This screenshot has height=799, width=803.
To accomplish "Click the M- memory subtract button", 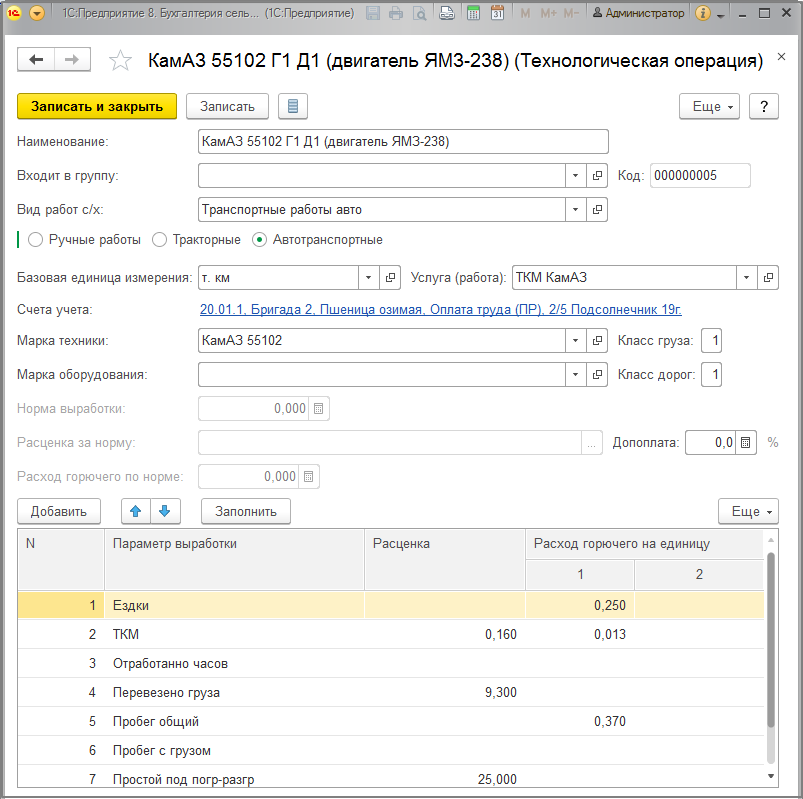I will click(570, 13).
